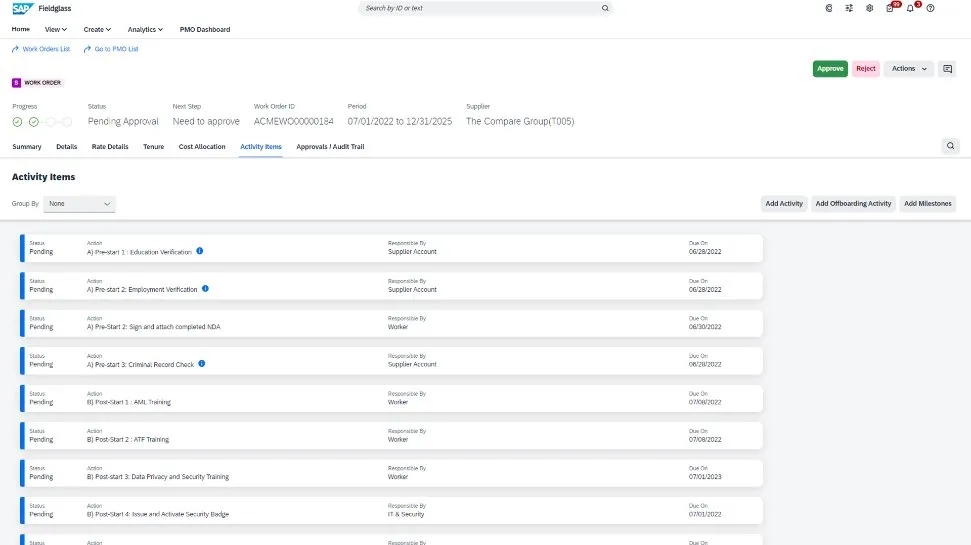Follow the Work Orders List link
This screenshot has height=545, width=971.
click(x=46, y=49)
